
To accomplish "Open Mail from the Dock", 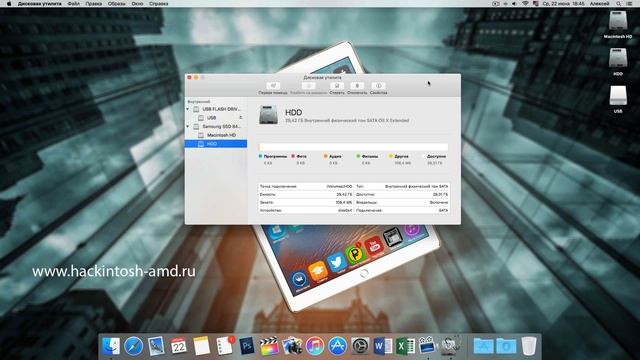I will coord(156,346).
